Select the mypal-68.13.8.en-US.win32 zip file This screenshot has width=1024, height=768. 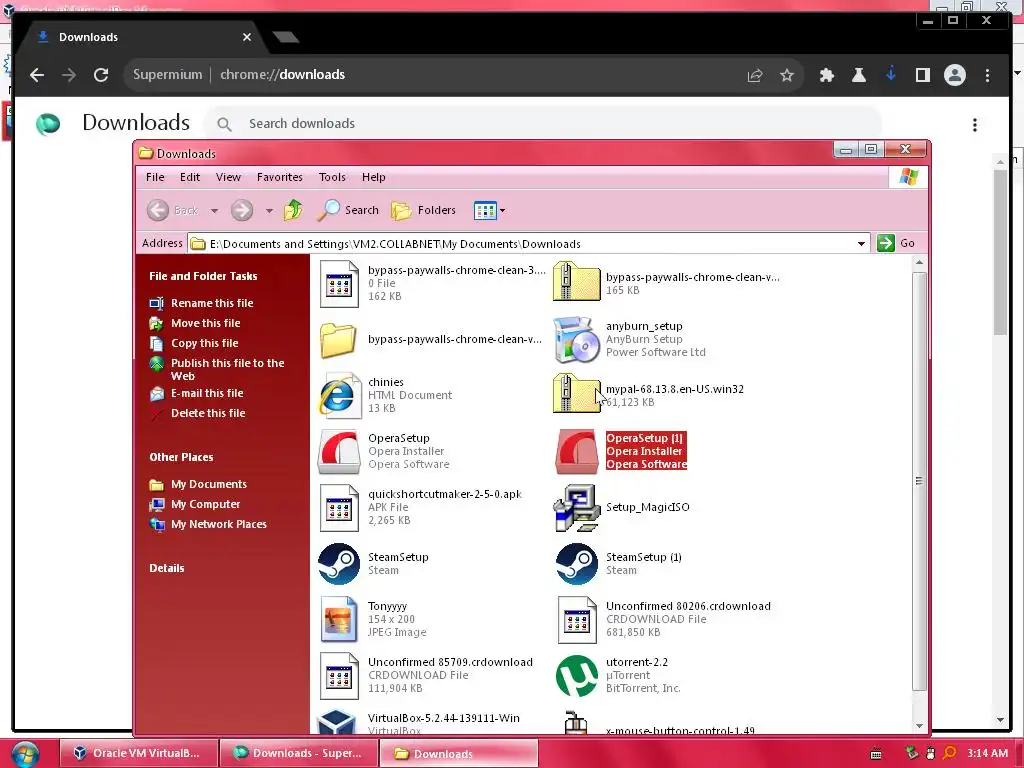point(577,394)
